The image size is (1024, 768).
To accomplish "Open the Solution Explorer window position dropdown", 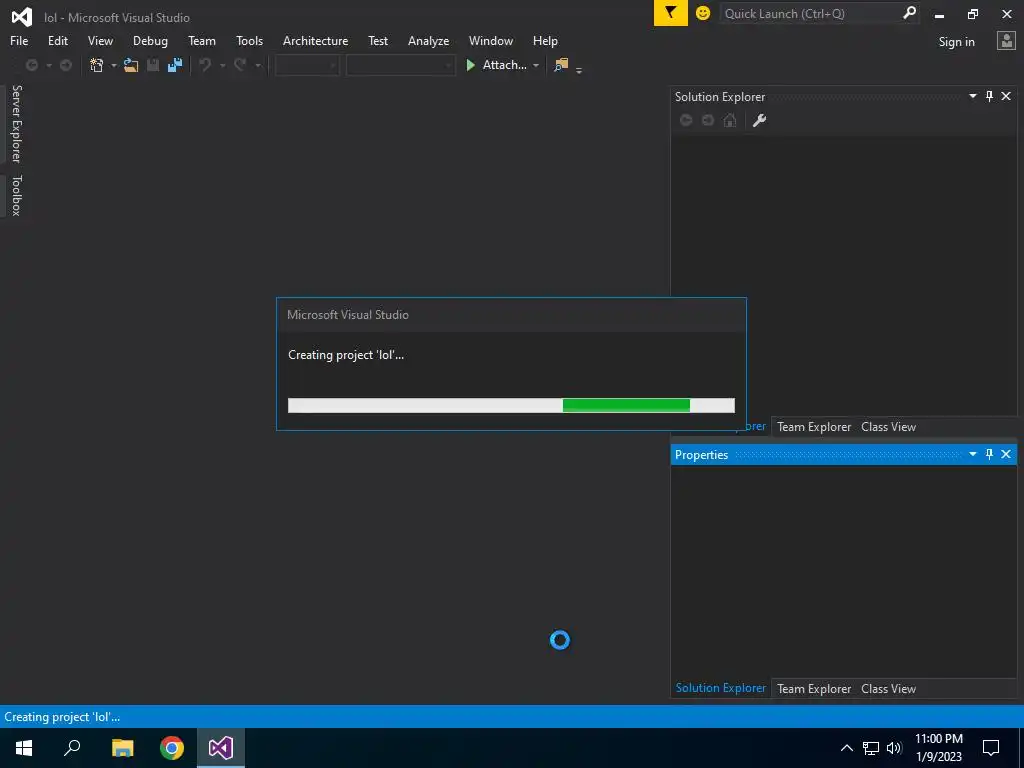I will coord(972,96).
